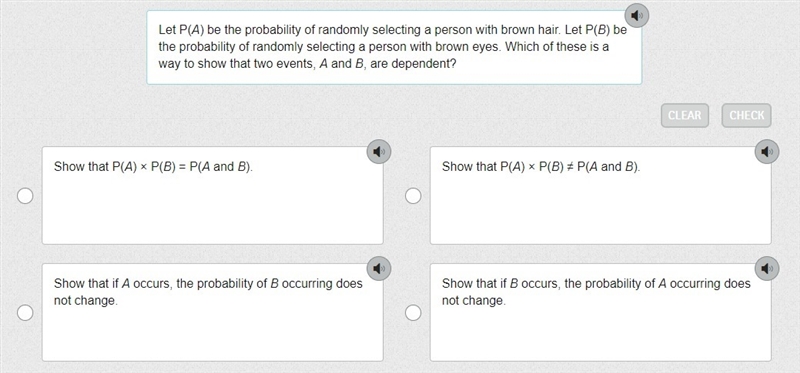Play audio for the question prompt

(636, 16)
